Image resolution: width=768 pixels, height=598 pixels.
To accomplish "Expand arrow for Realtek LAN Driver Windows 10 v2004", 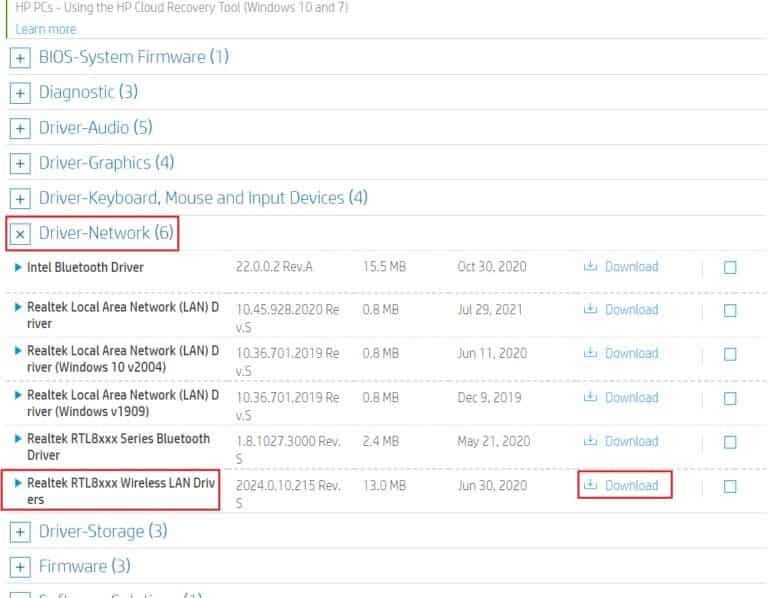I will (x=18, y=351).
